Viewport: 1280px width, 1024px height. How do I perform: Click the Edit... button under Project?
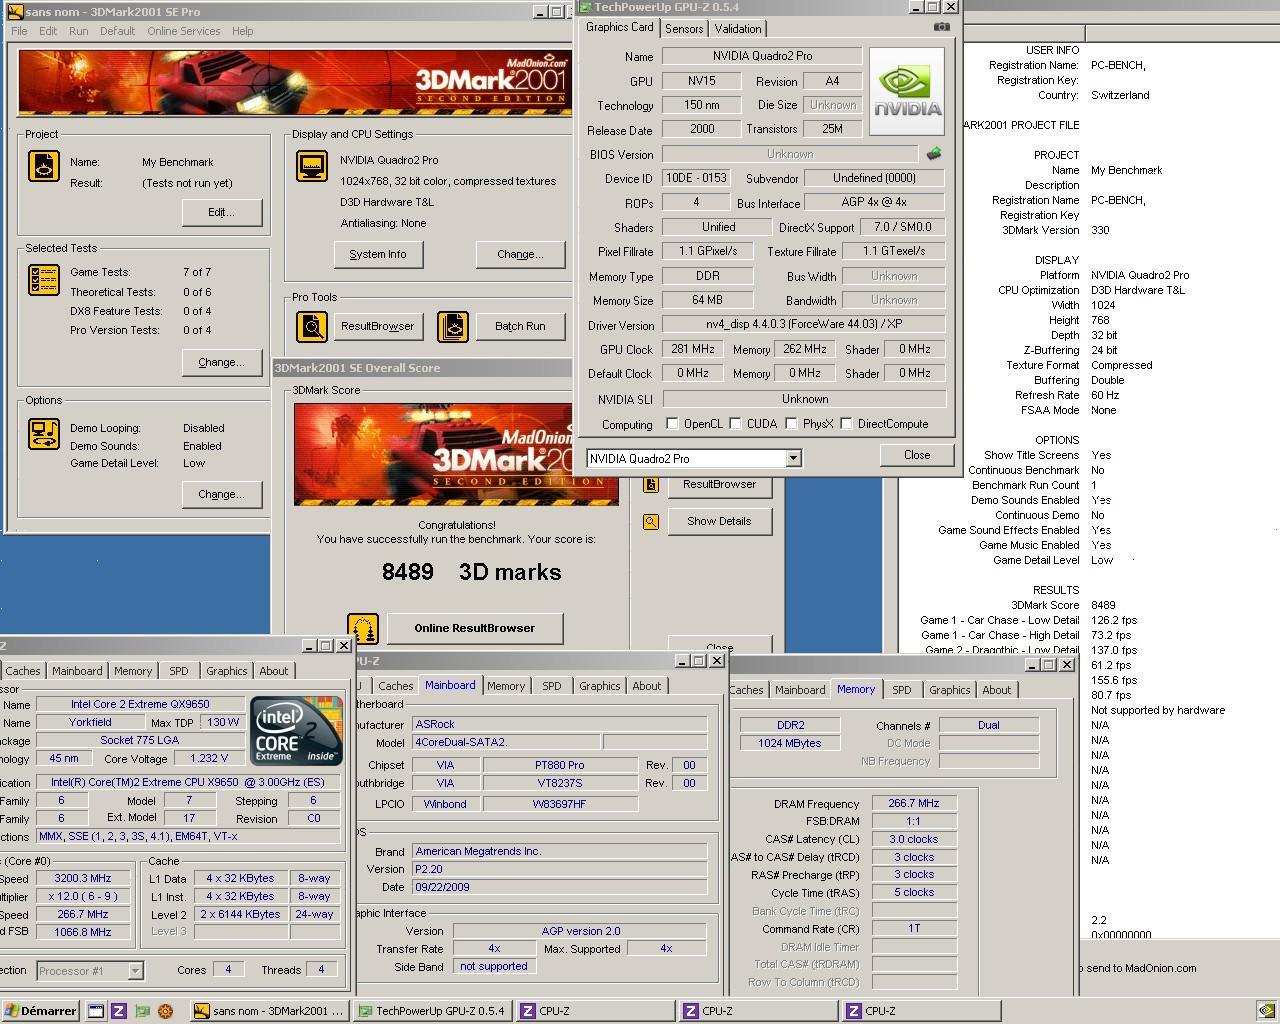pyautogui.click(x=221, y=212)
